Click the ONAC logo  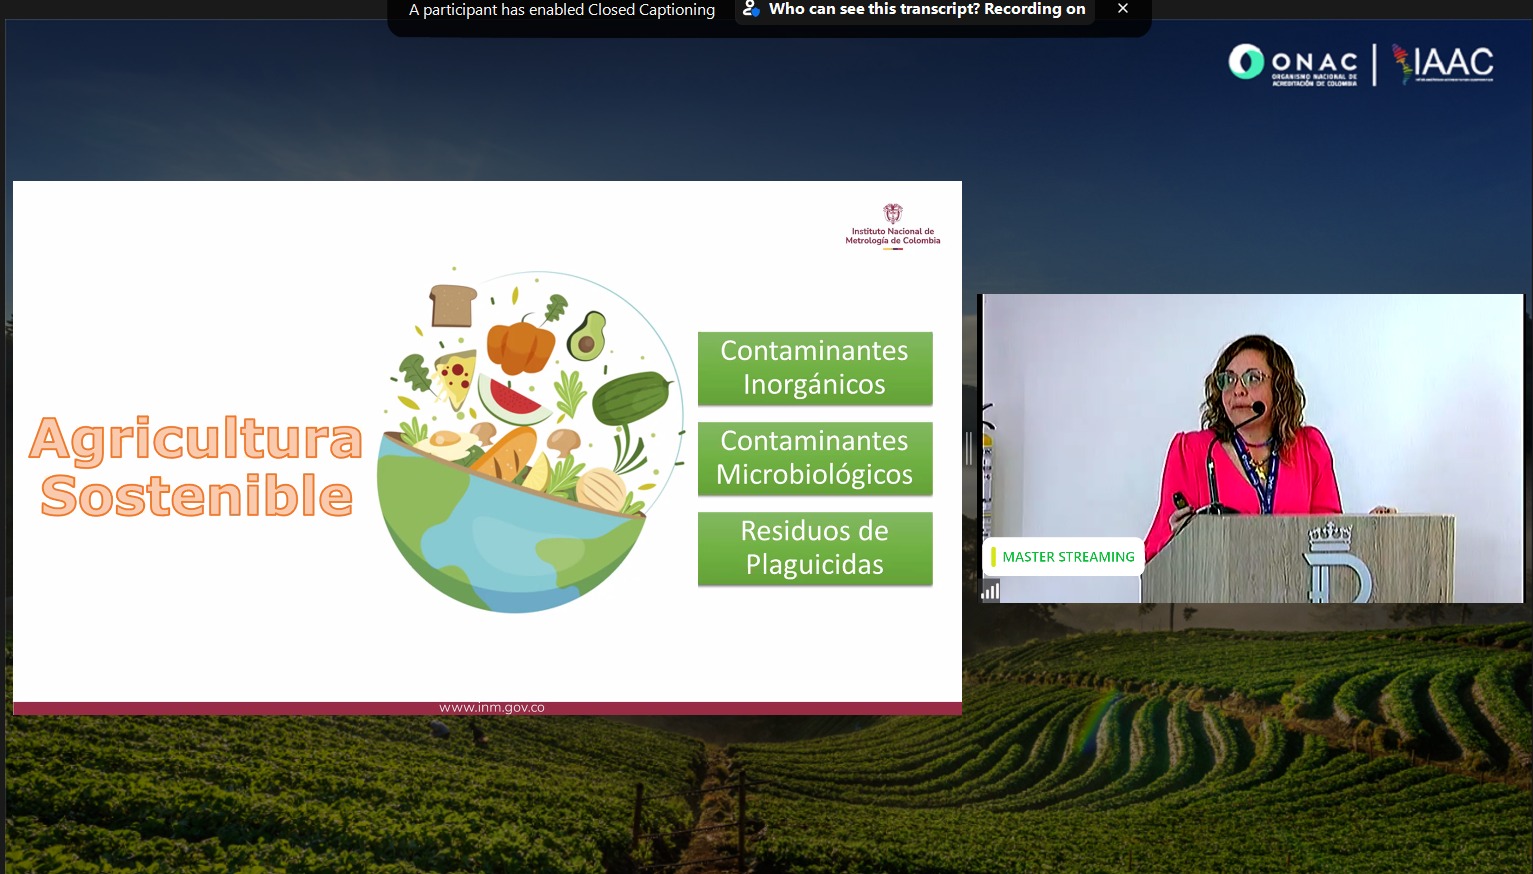click(x=1293, y=65)
